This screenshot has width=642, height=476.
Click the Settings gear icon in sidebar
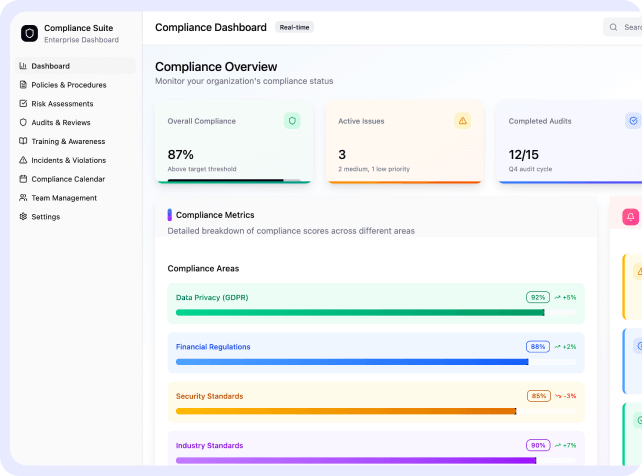pyautogui.click(x=24, y=217)
